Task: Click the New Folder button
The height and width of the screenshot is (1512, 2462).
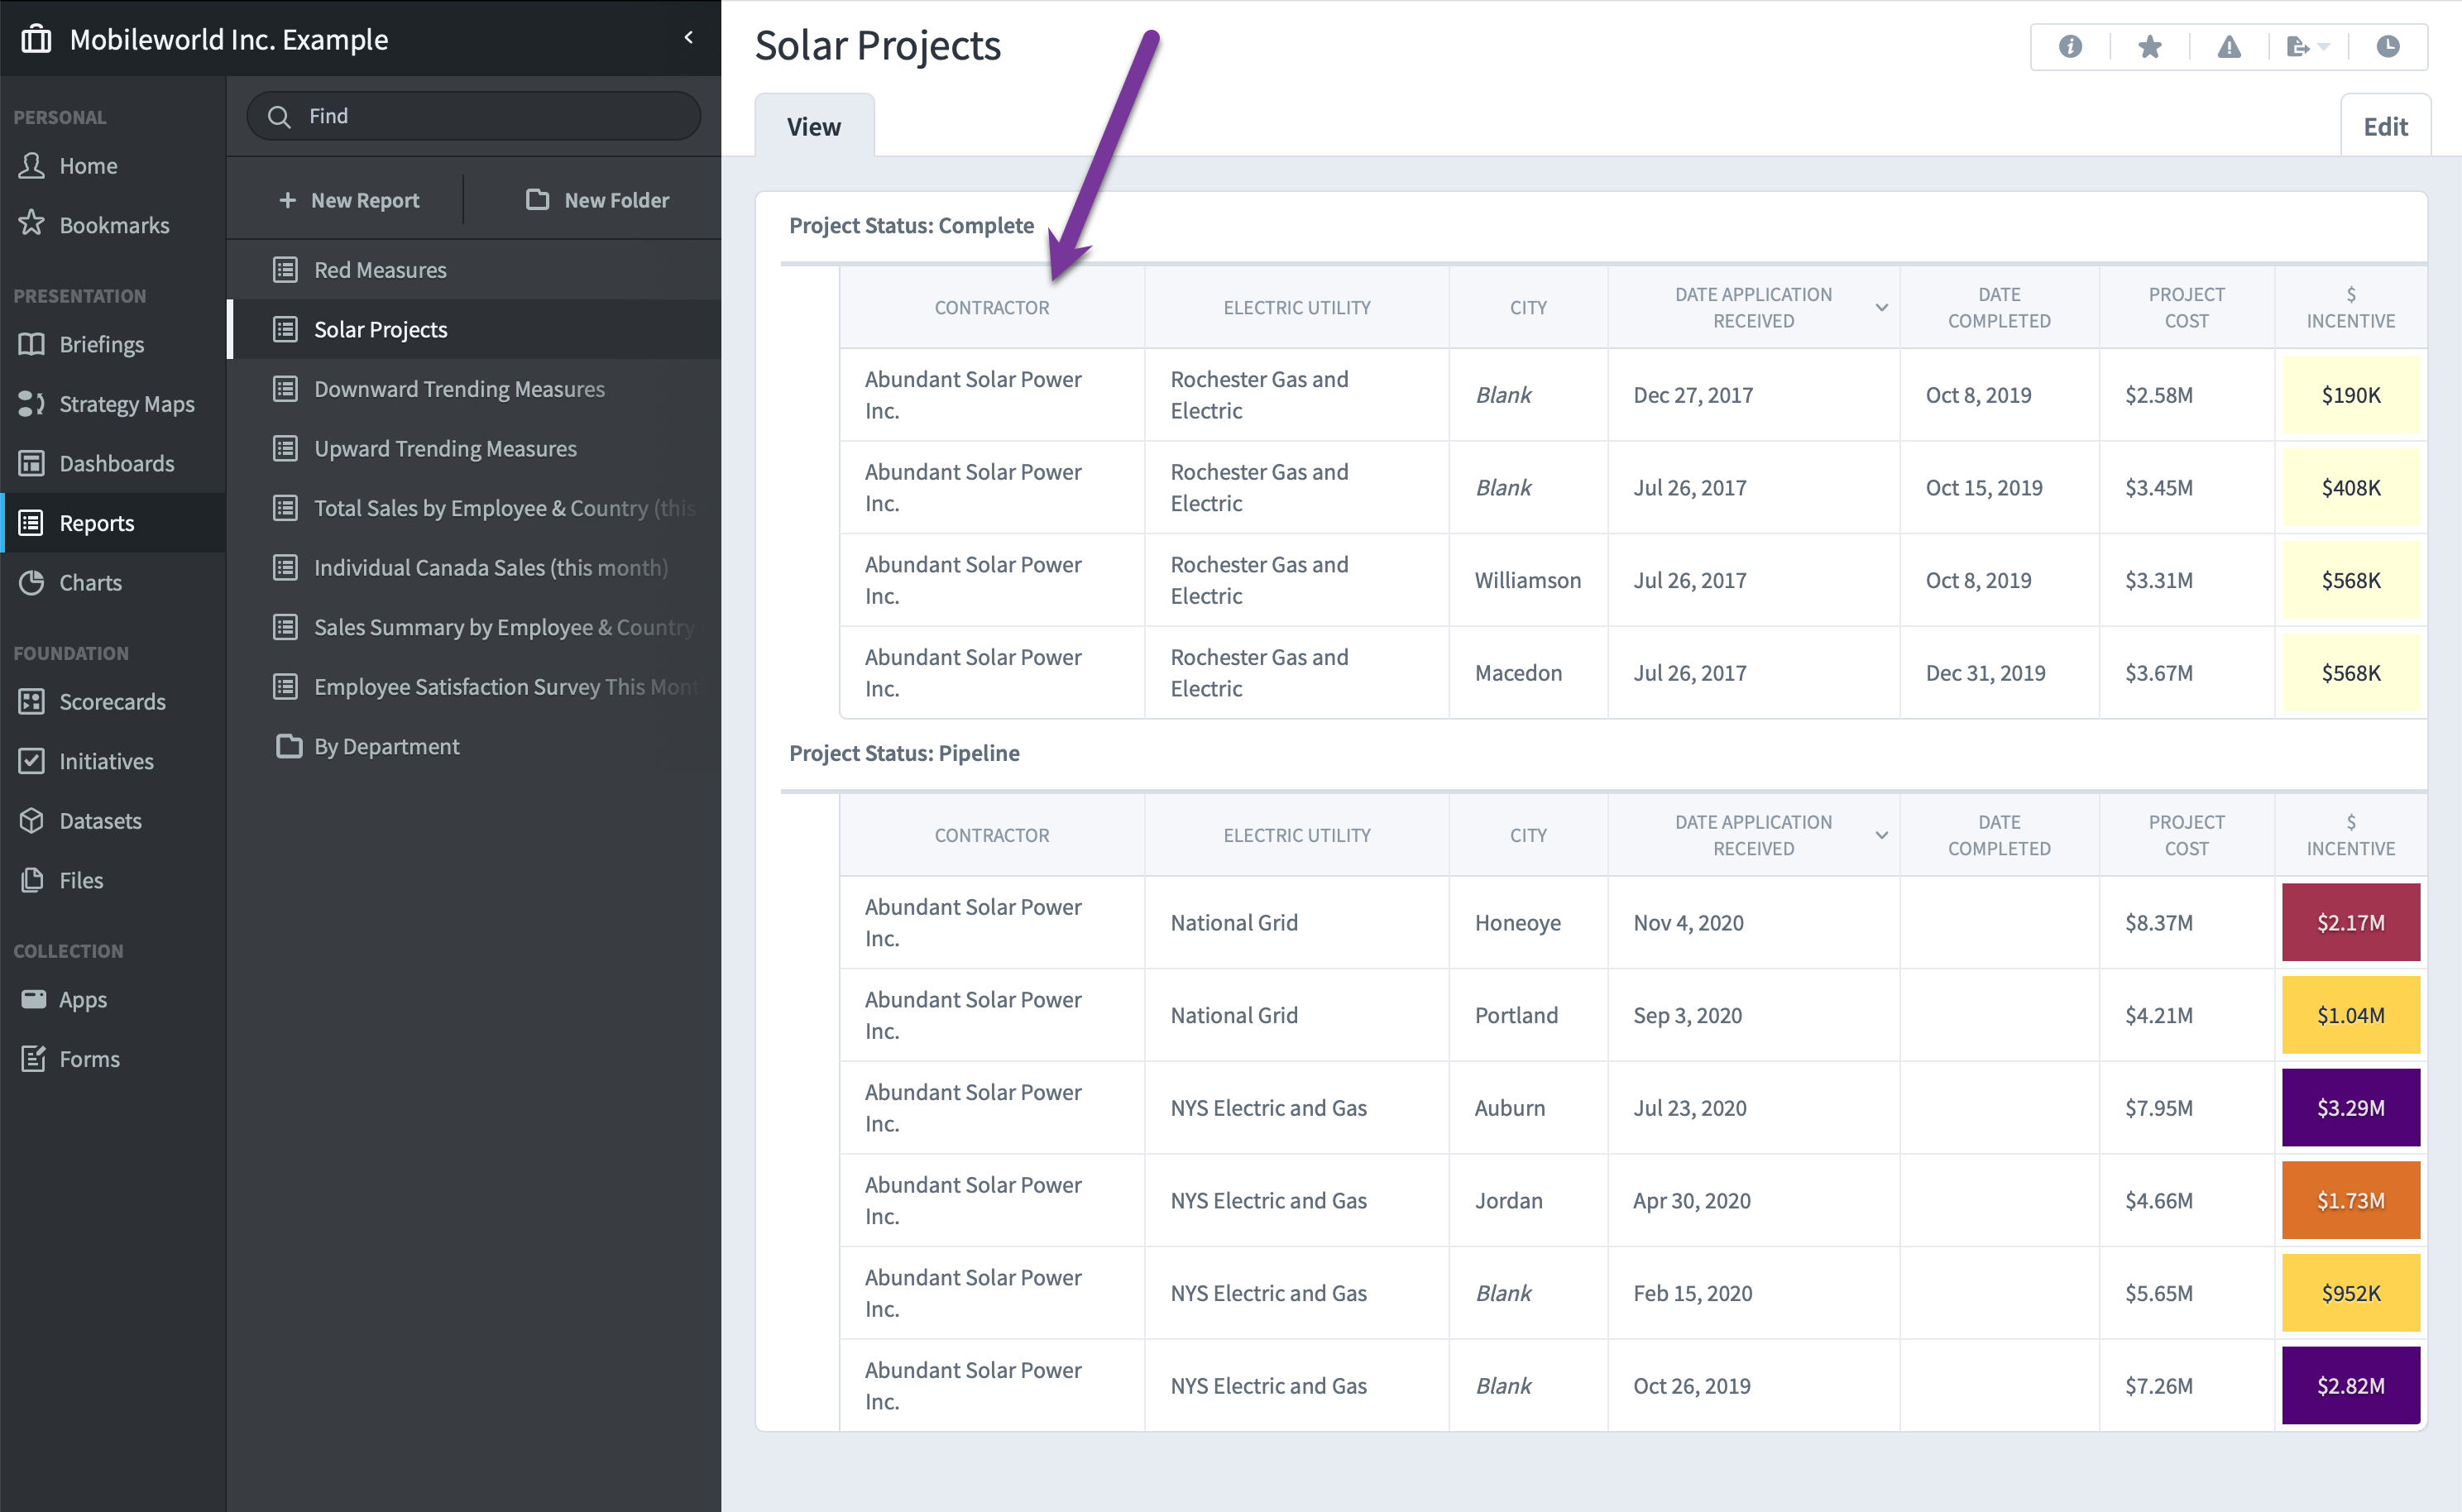Action: 597,200
